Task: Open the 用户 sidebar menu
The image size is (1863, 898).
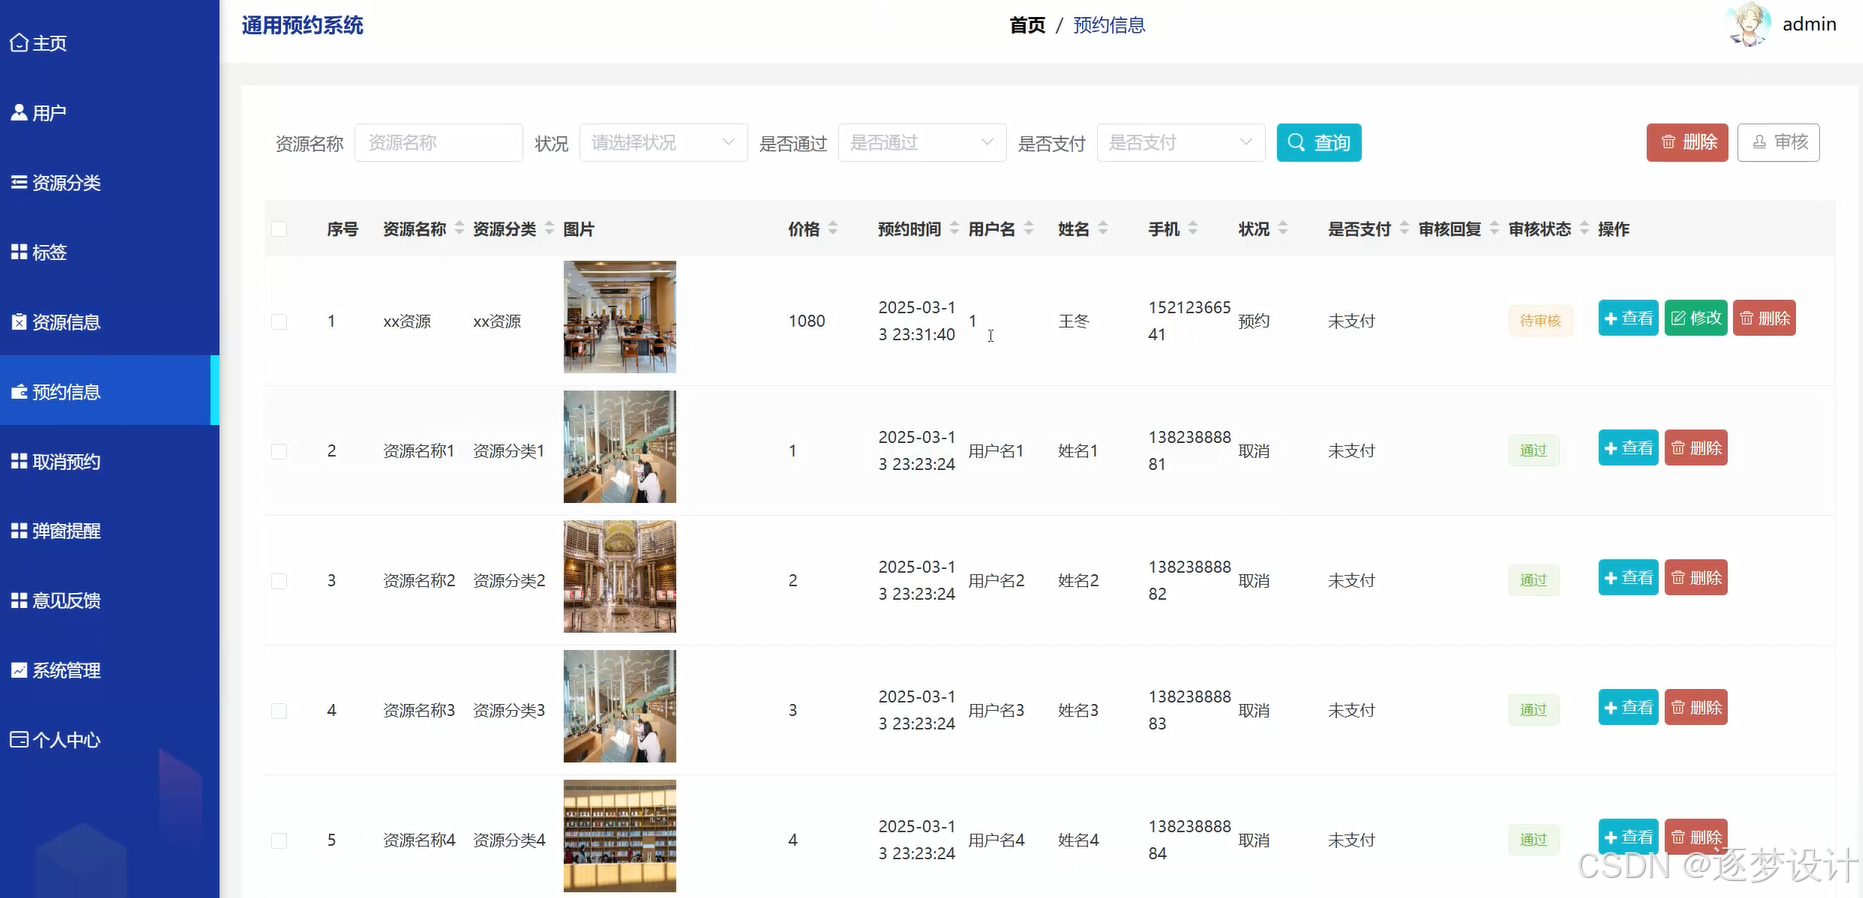Action: click(109, 113)
